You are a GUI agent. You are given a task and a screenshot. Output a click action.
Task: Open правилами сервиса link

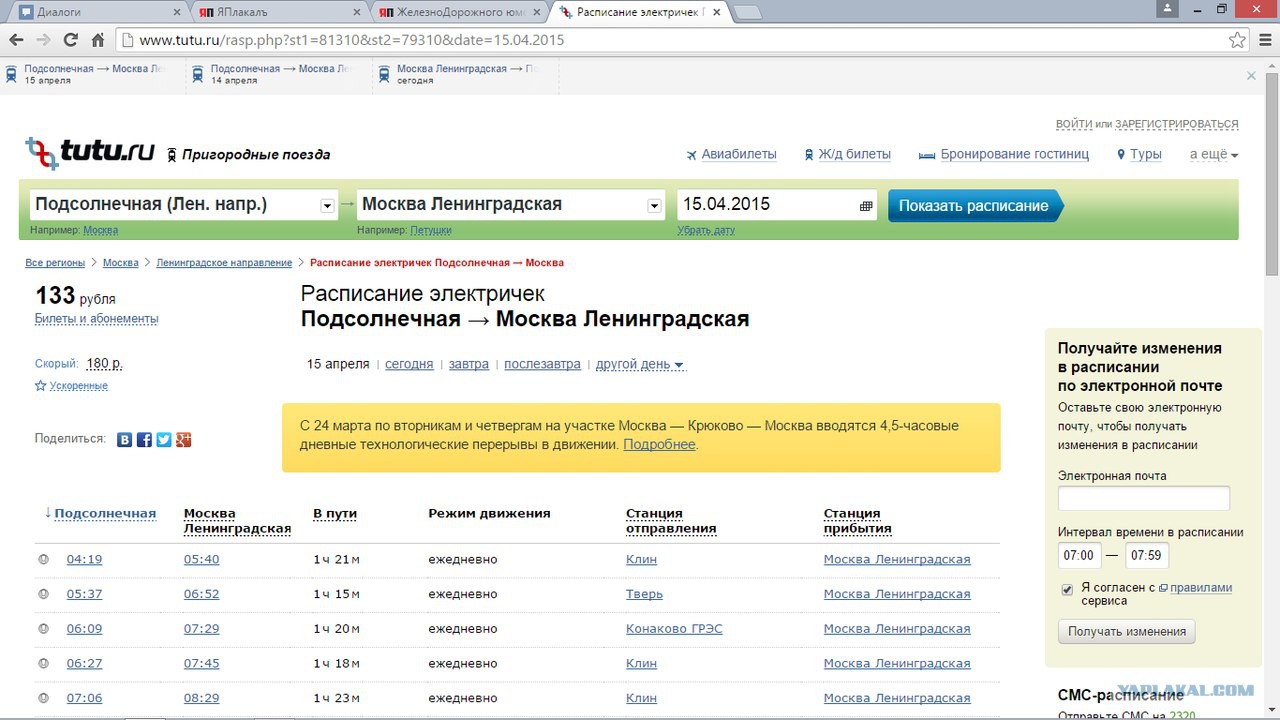click(x=1201, y=588)
